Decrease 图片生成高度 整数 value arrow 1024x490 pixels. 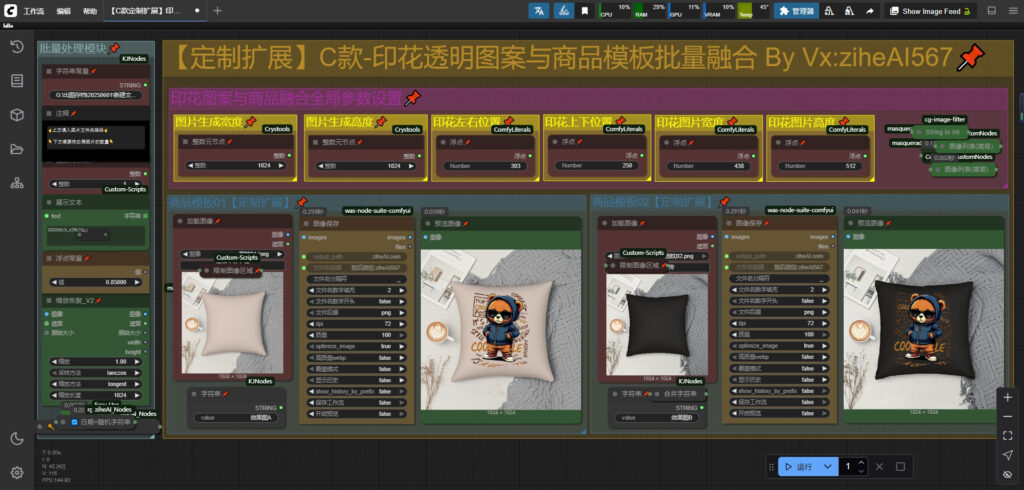[321, 166]
